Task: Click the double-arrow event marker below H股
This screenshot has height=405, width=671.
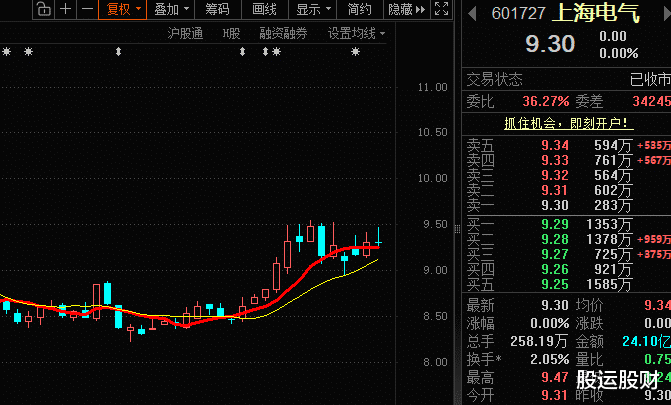Action: 242,52
